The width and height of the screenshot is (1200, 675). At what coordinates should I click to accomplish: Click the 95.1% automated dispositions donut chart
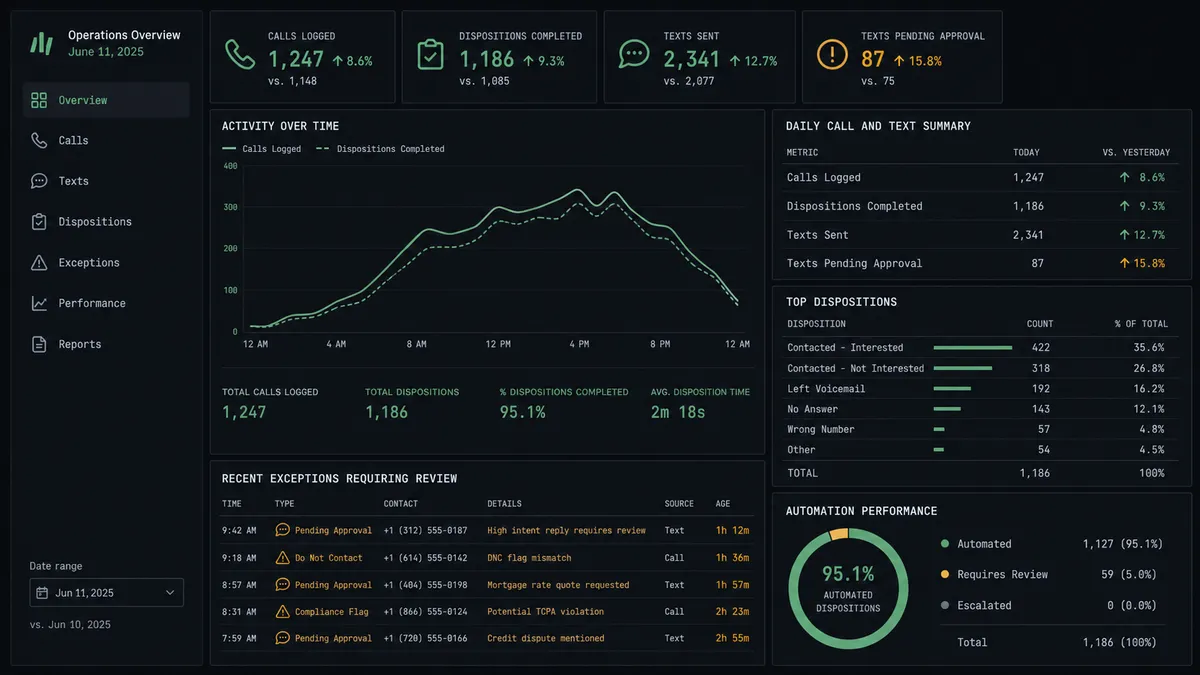(x=848, y=588)
